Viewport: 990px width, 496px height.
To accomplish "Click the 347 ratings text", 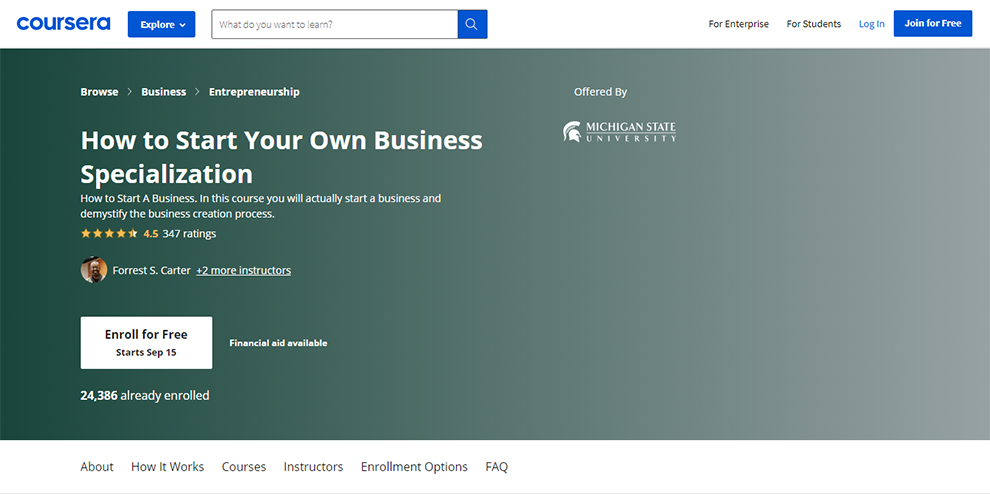I will [189, 233].
